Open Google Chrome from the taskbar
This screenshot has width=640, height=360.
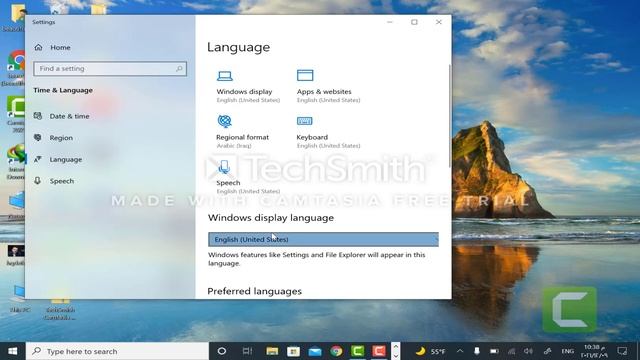point(336,351)
